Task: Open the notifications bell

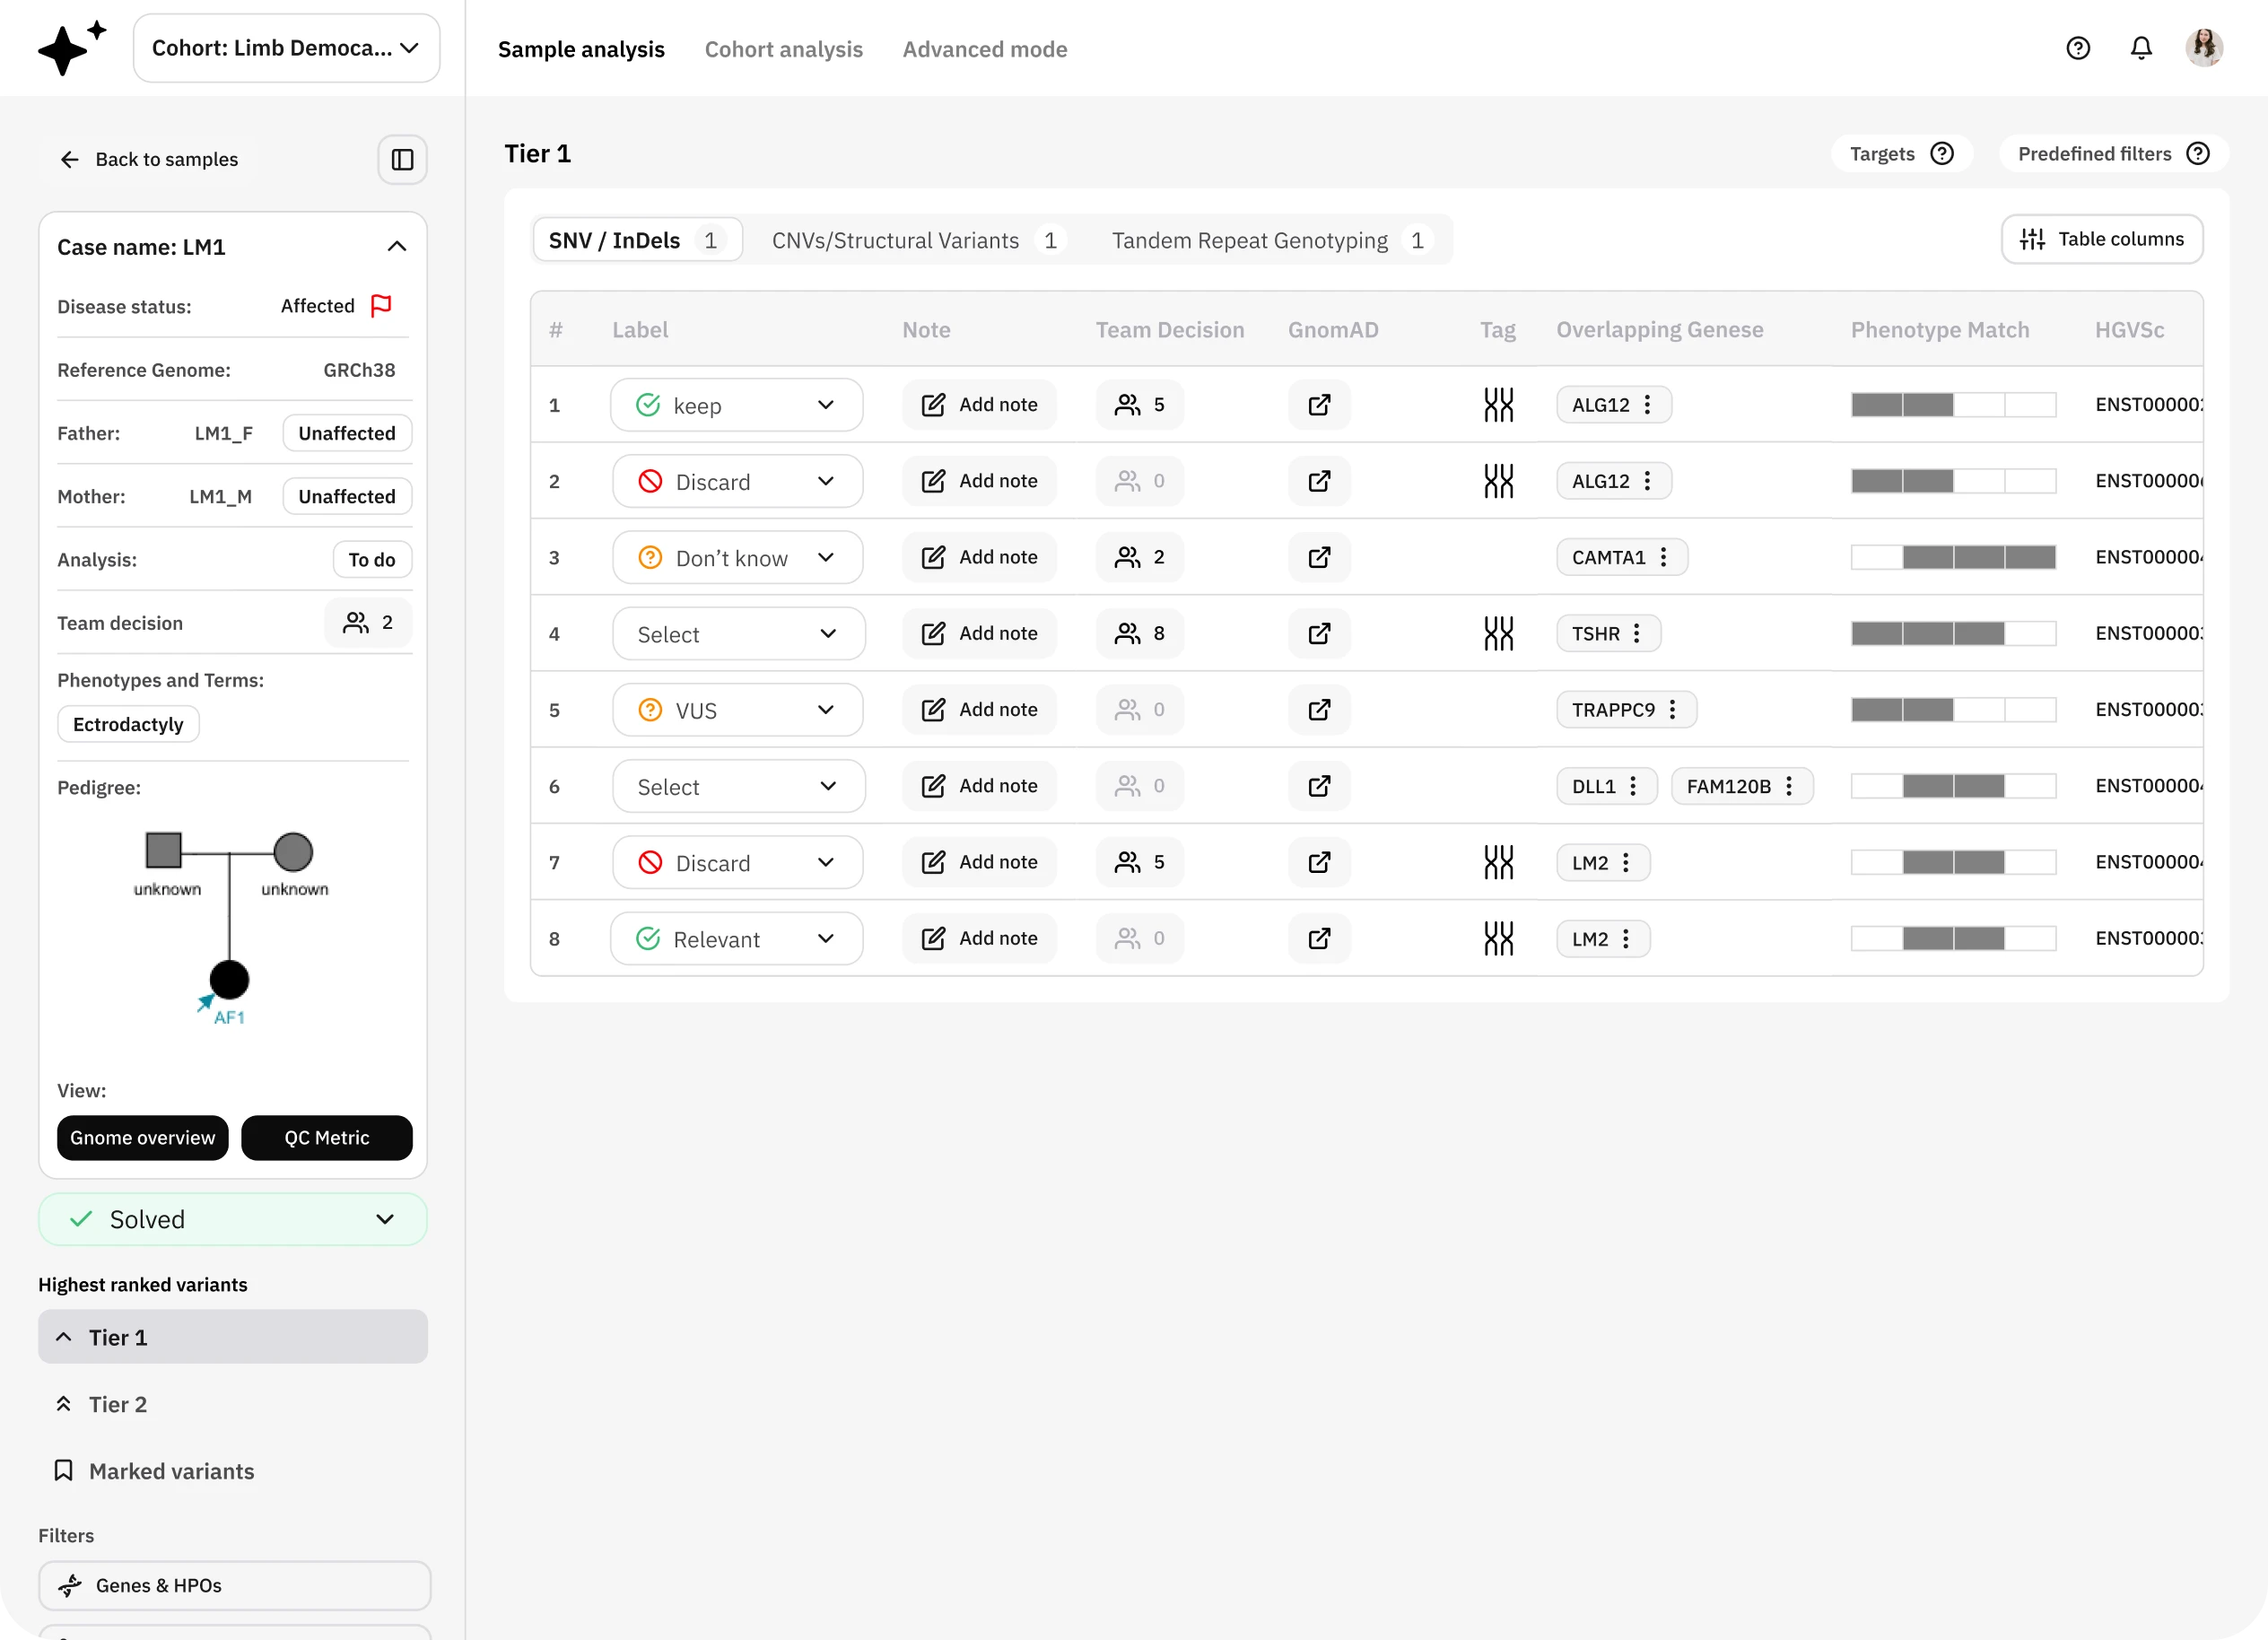Action: click(x=2140, y=48)
